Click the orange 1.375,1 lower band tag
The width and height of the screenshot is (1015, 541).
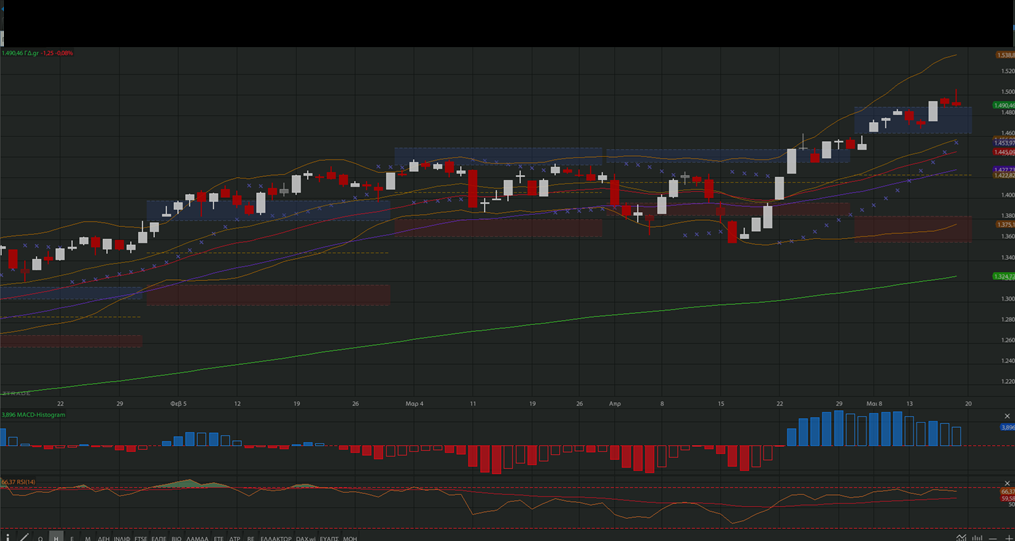click(x=1004, y=224)
